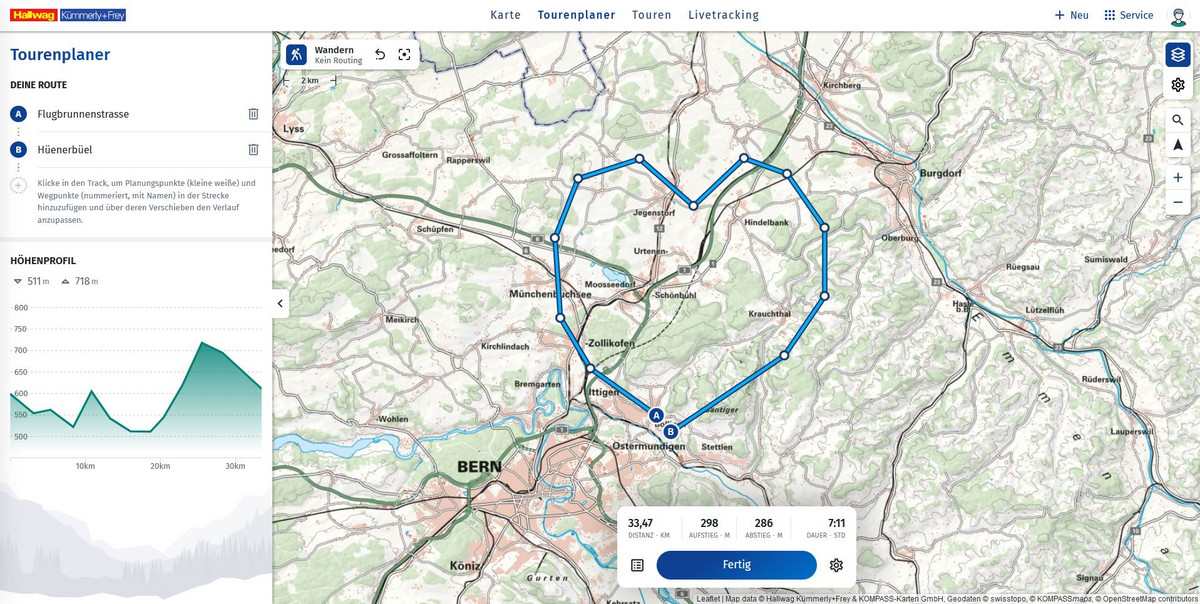This screenshot has width=1200, height=604.
Task: Open map settings gear icon
Action: click(x=1178, y=85)
